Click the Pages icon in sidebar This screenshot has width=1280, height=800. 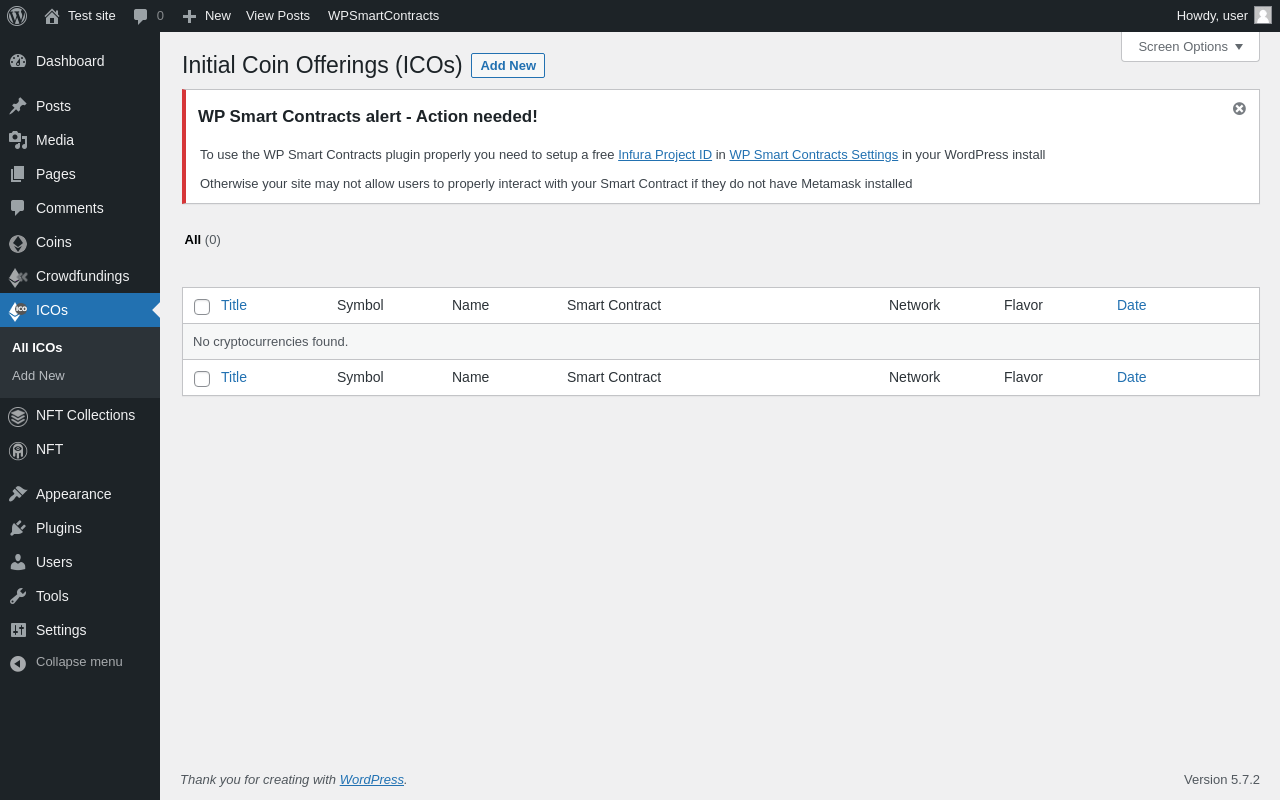18,174
